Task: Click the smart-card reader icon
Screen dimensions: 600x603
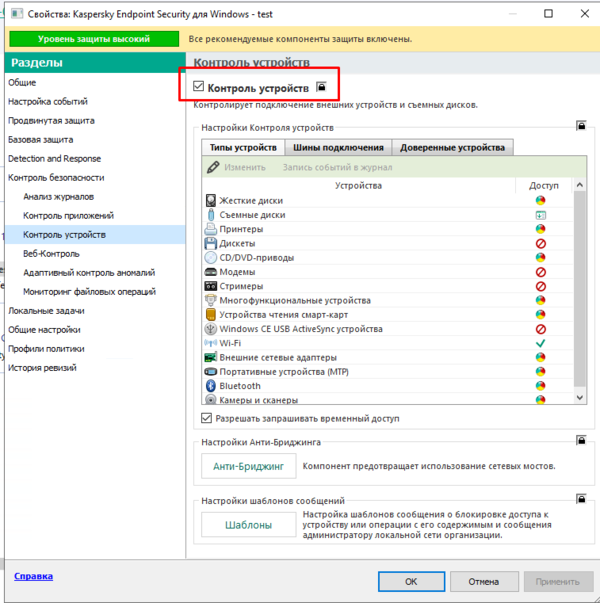Action: [x=210, y=314]
